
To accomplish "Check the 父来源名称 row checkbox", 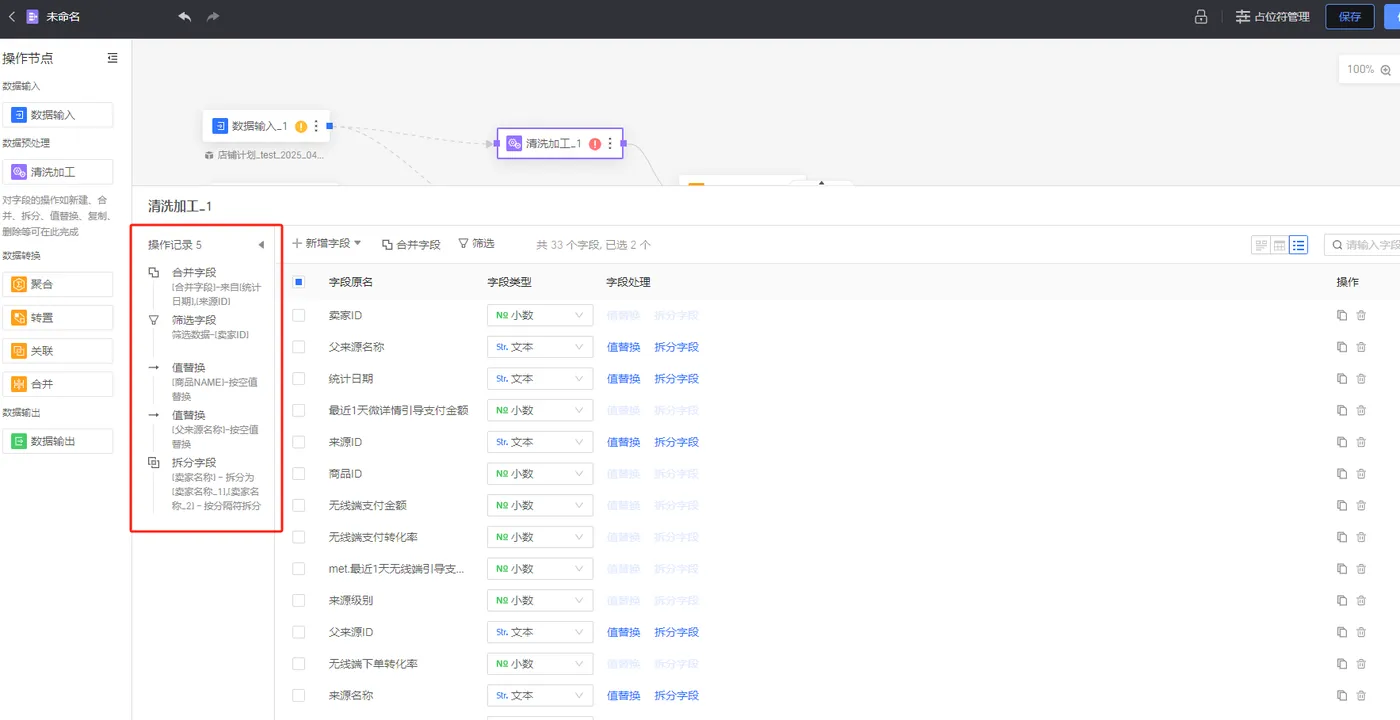I will [298, 347].
